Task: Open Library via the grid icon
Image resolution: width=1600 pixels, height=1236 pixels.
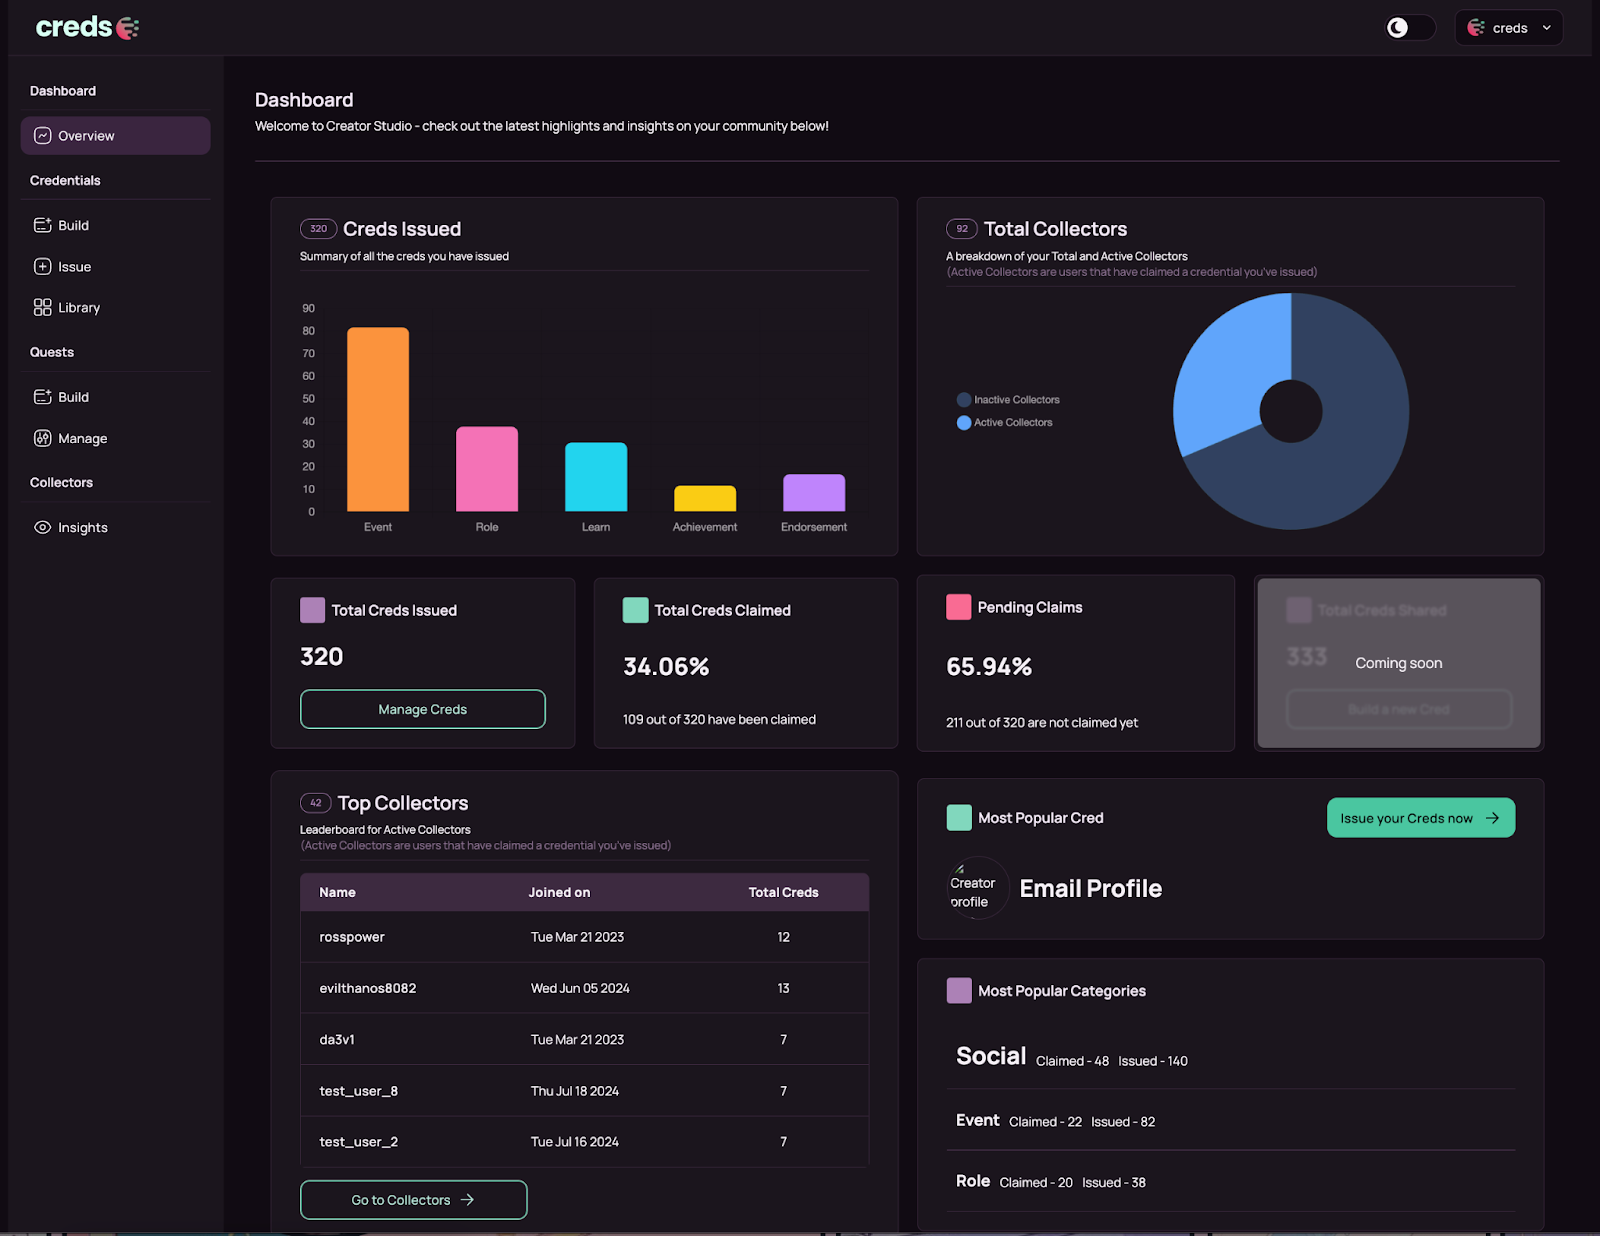Action: click(x=42, y=308)
